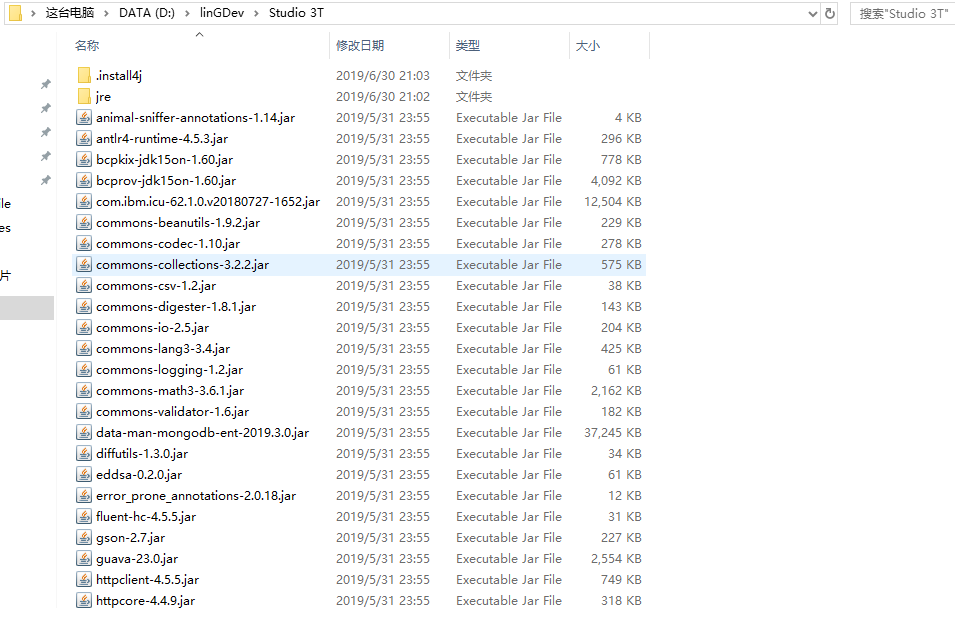Screen dimensions: 955x625
Task: Click the commons-beanutils-1.9.2.jar icon
Action: (x=84, y=222)
